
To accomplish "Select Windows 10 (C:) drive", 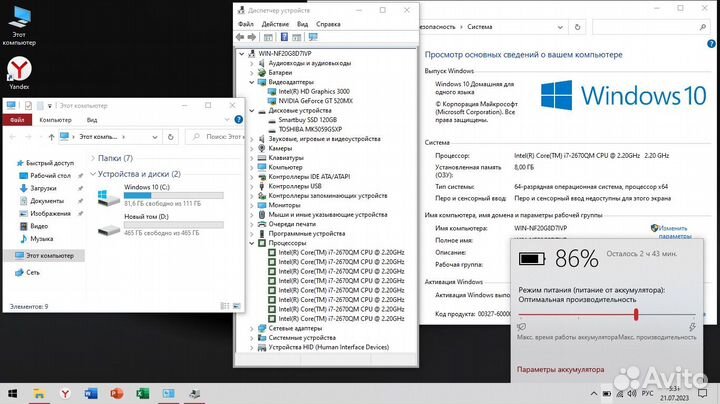I will tap(161, 195).
